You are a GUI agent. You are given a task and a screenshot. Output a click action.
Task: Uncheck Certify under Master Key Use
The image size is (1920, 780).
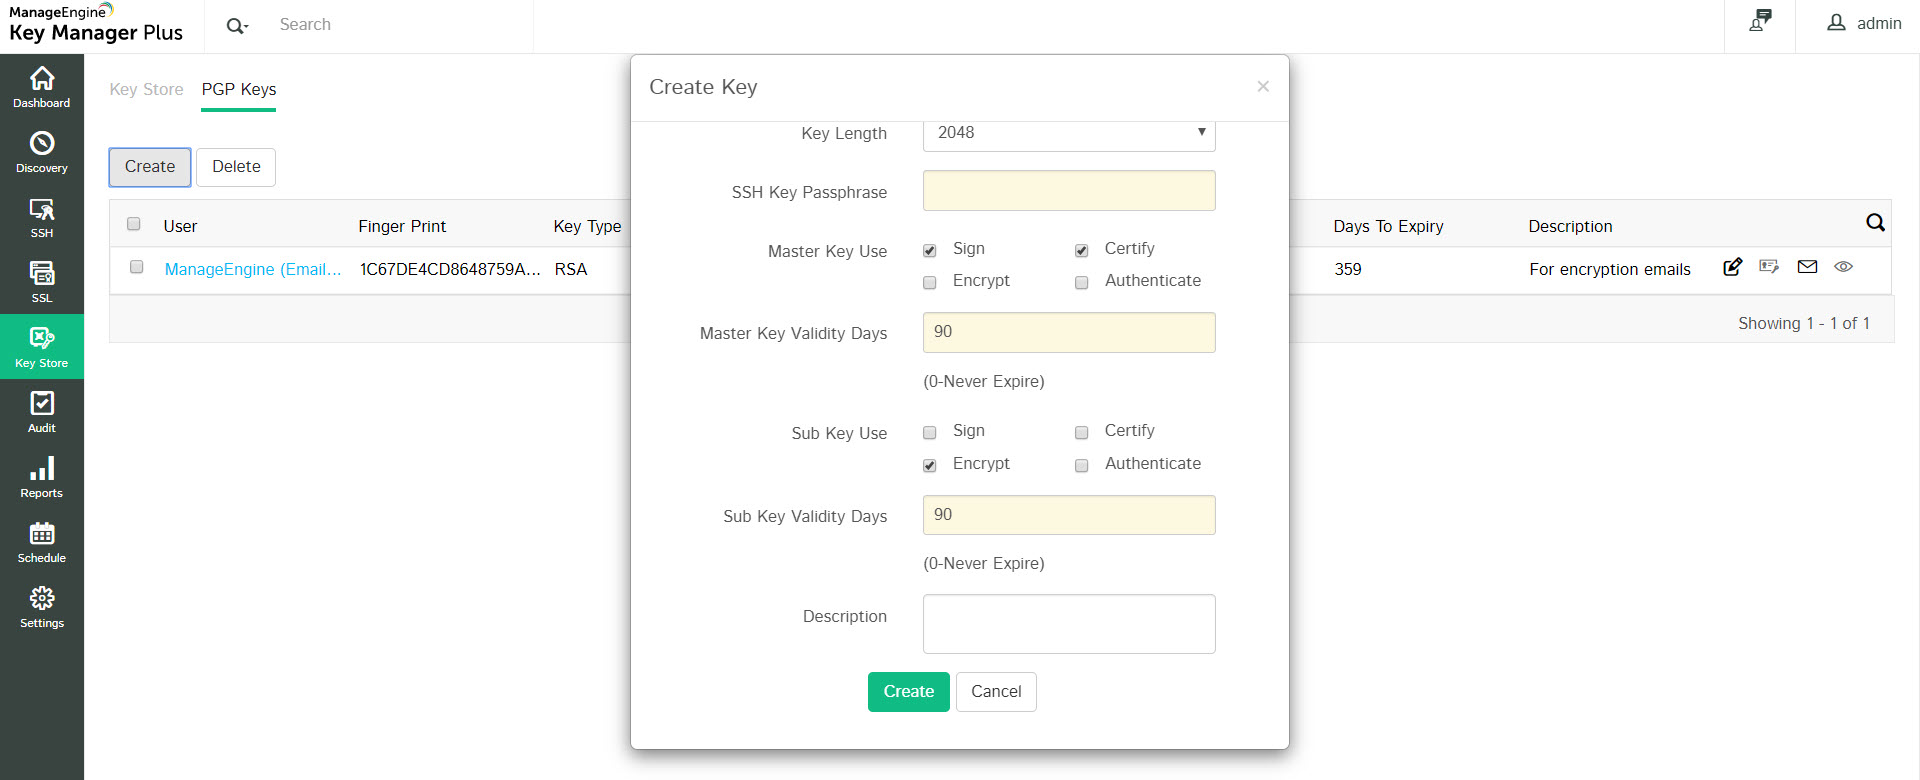[1081, 251]
